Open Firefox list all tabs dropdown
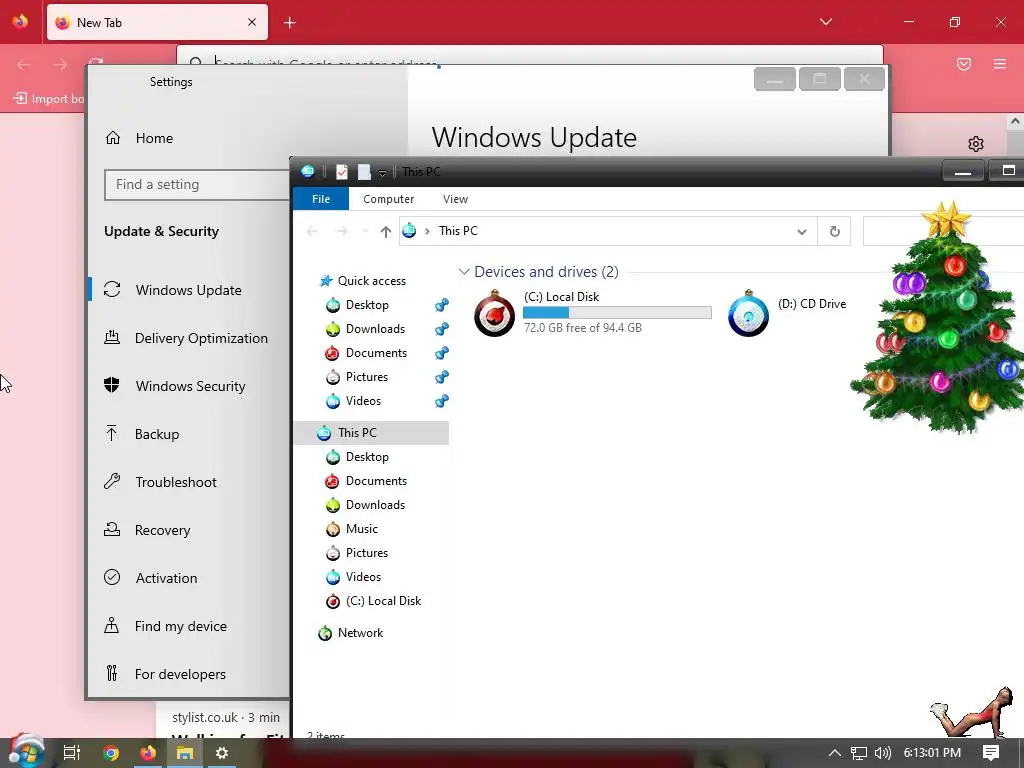Image resolution: width=1024 pixels, height=768 pixels. click(x=825, y=22)
